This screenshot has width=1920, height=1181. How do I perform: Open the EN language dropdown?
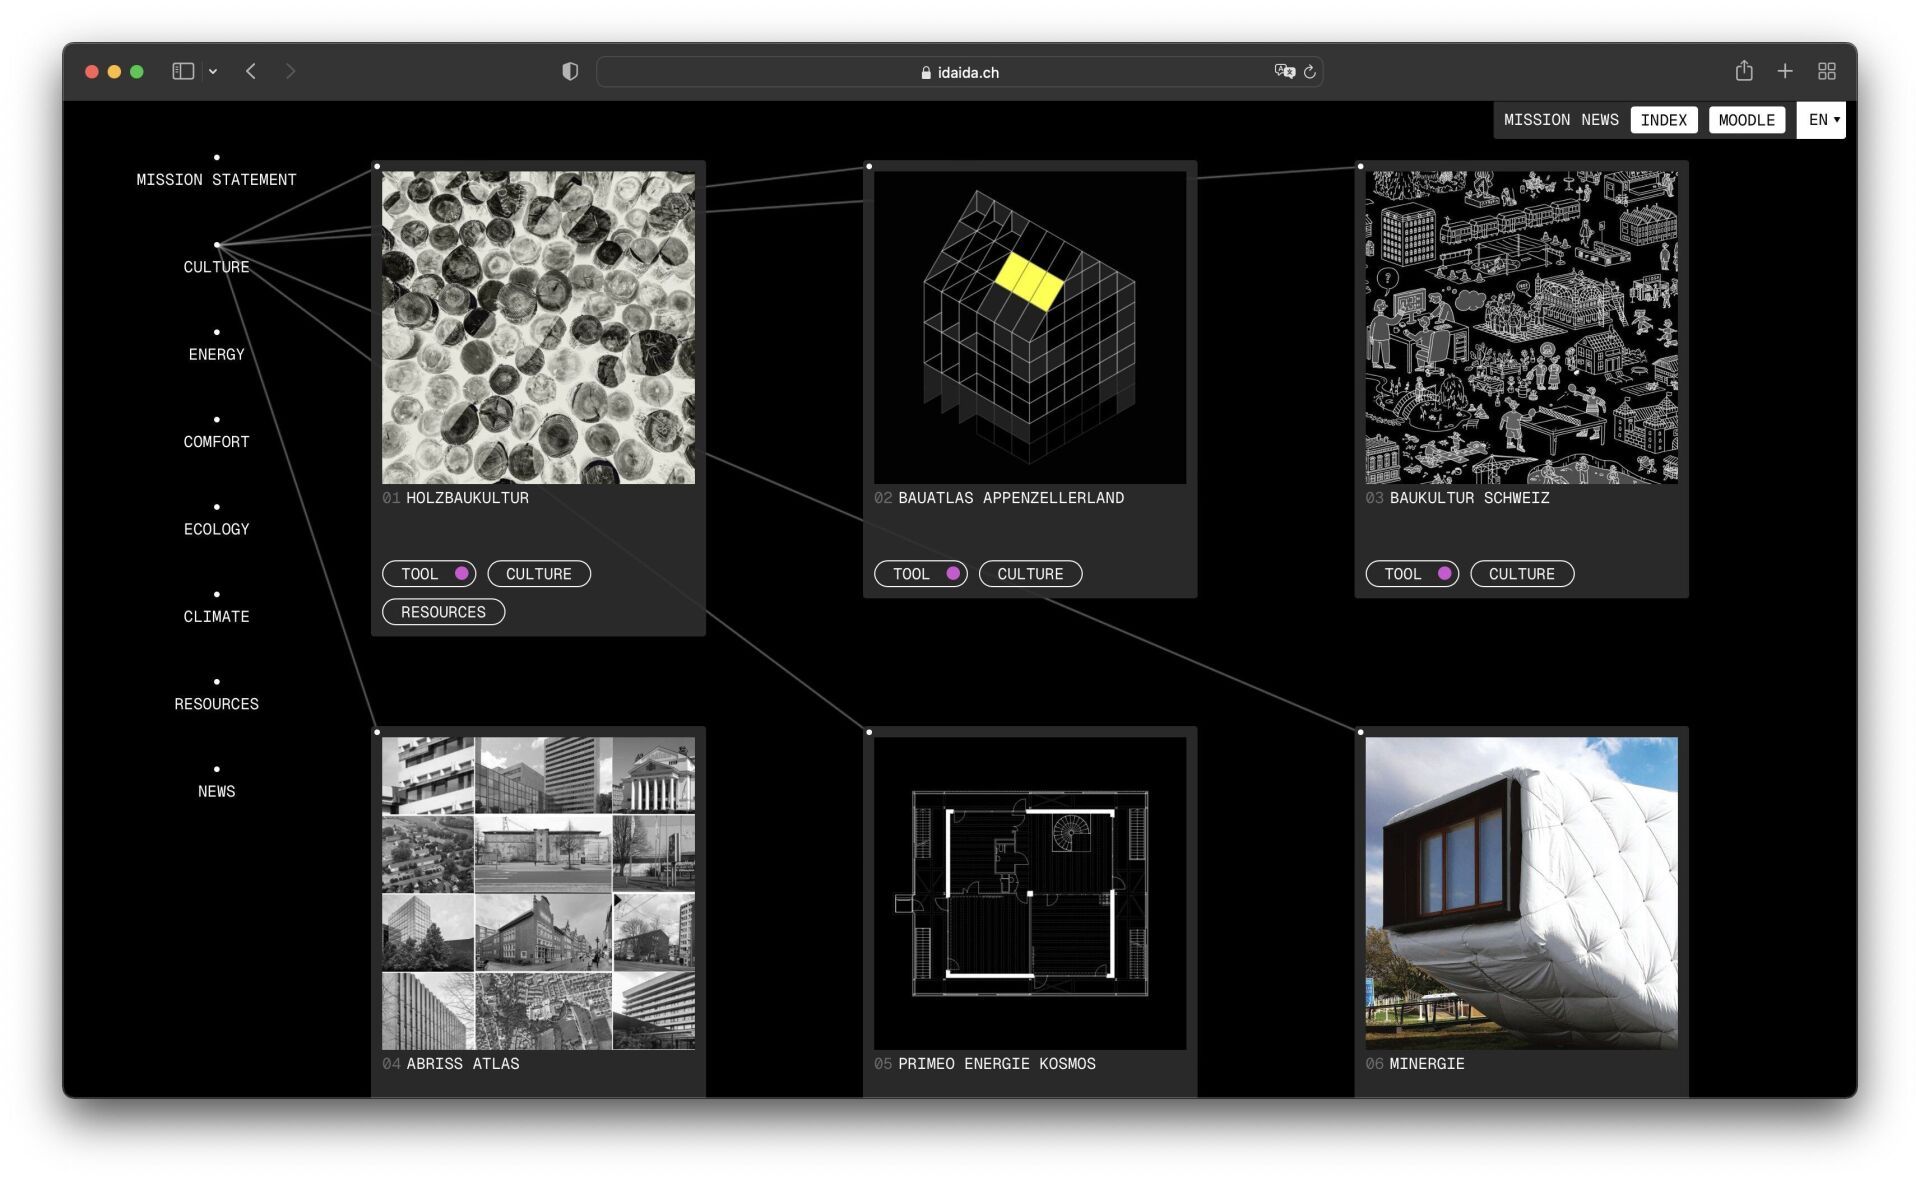pos(1822,120)
